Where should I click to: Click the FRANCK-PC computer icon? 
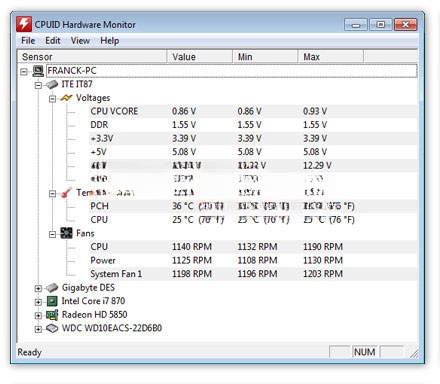38,71
